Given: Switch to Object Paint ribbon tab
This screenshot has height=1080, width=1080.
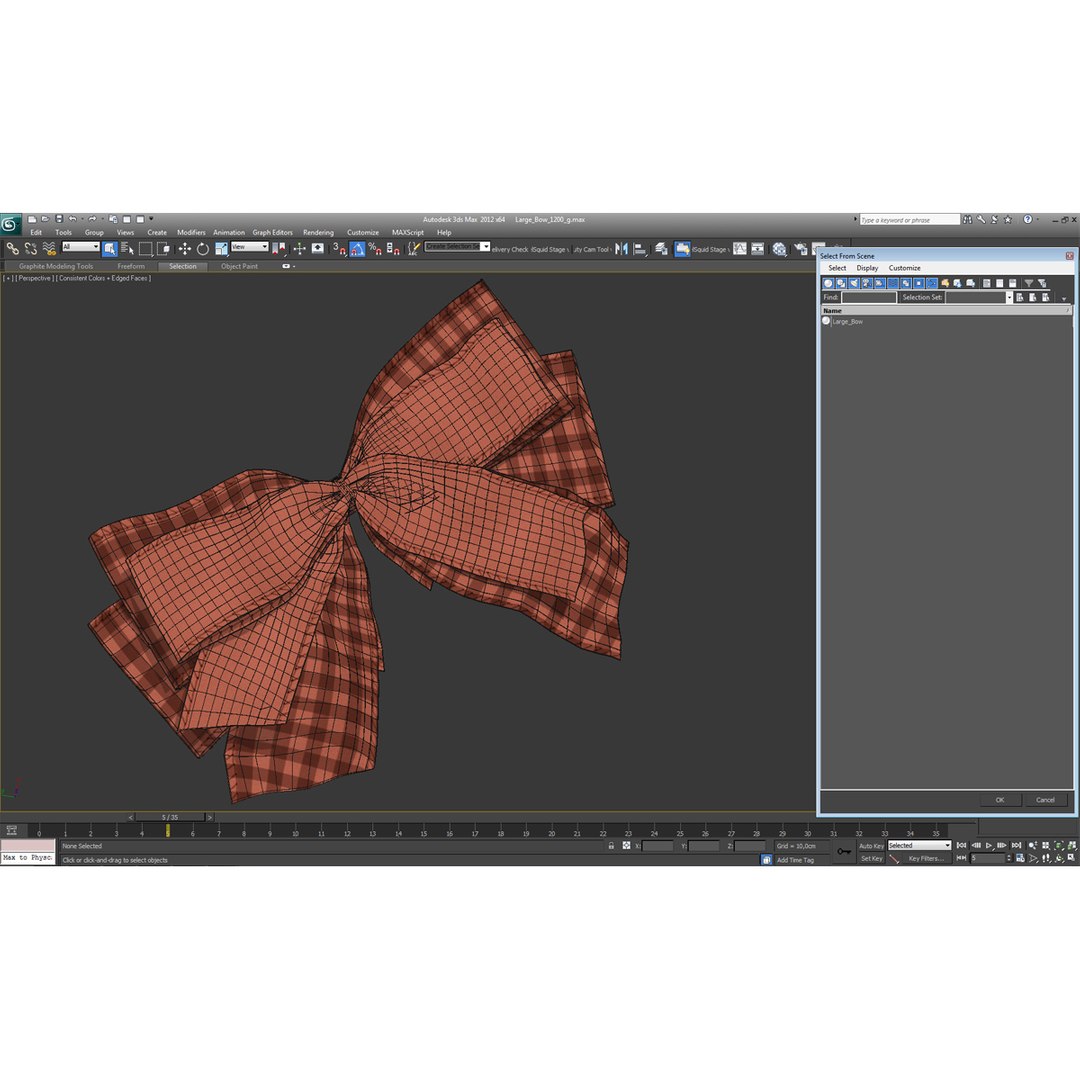Looking at the screenshot, I should coord(239,266).
